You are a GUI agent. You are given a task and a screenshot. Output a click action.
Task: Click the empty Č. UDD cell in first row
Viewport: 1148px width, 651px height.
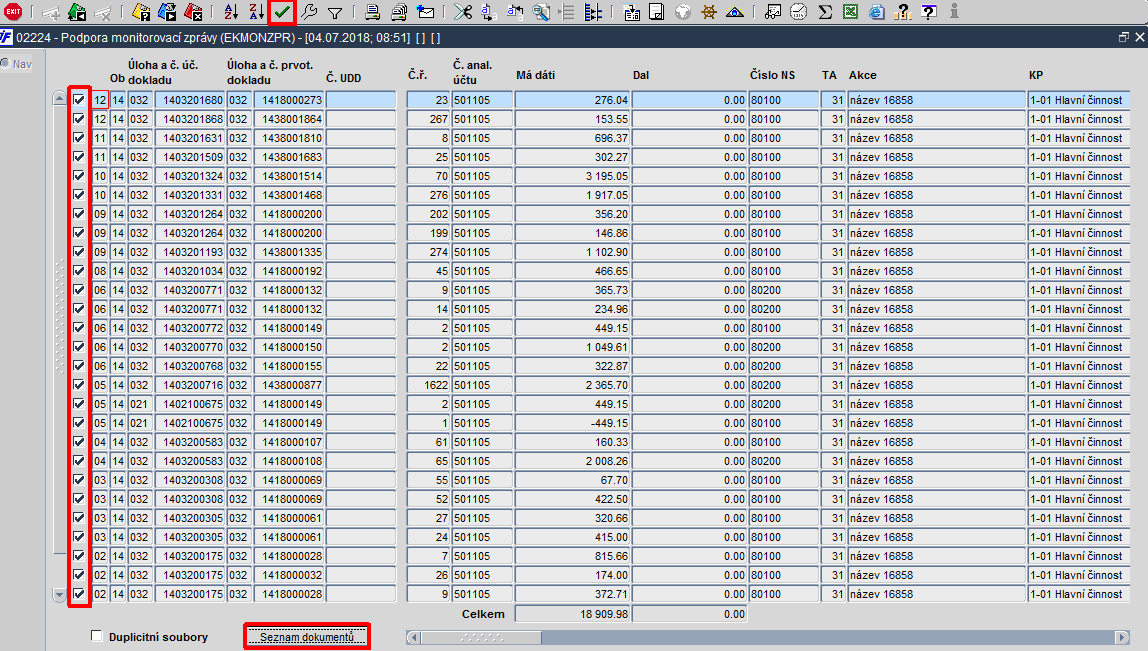click(x=361, y=100)
